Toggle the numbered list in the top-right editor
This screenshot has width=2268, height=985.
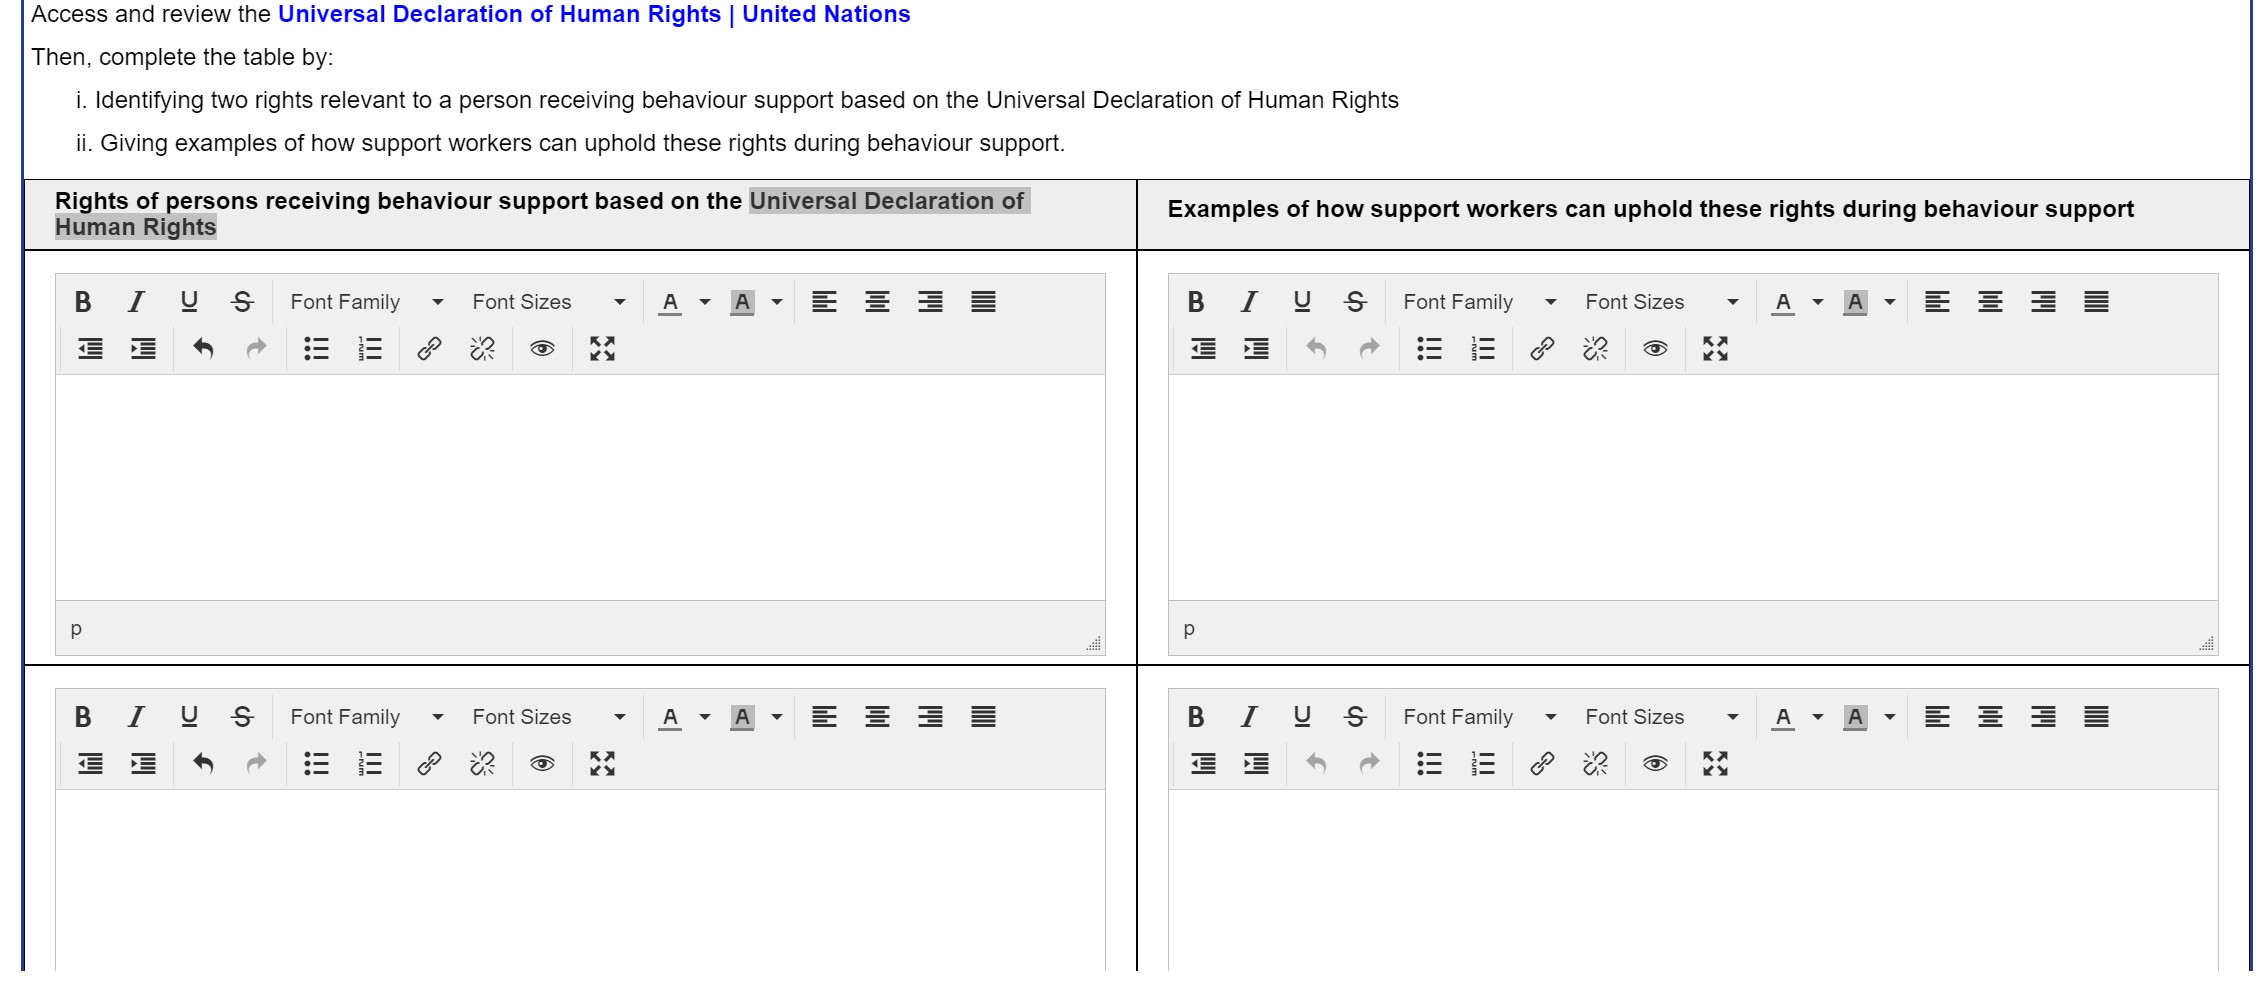(x=1482, y=349)
